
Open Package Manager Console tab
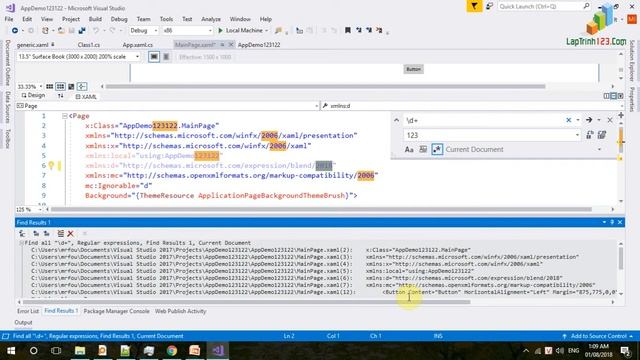pos(116,311)
